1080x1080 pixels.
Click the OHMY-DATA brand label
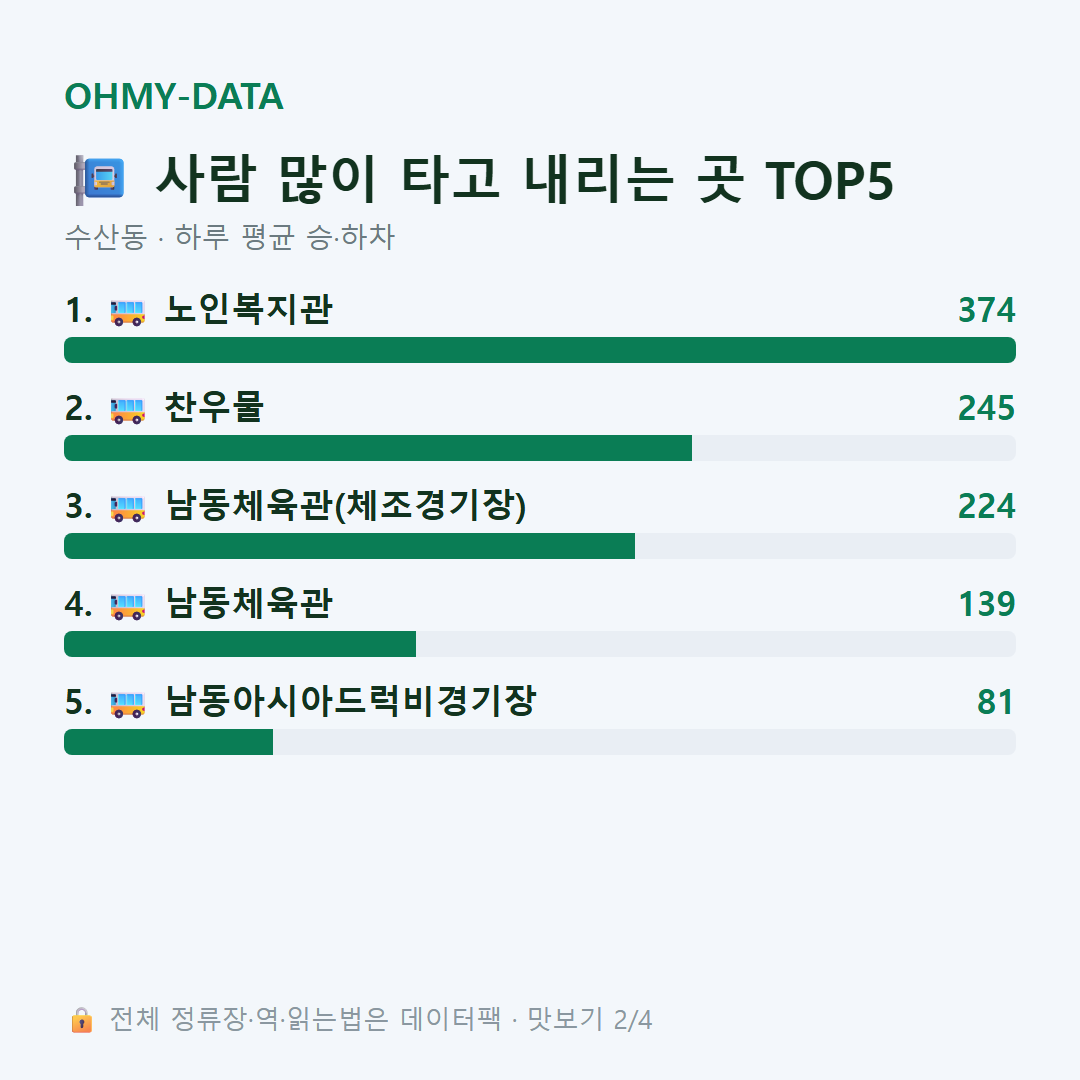174,96
